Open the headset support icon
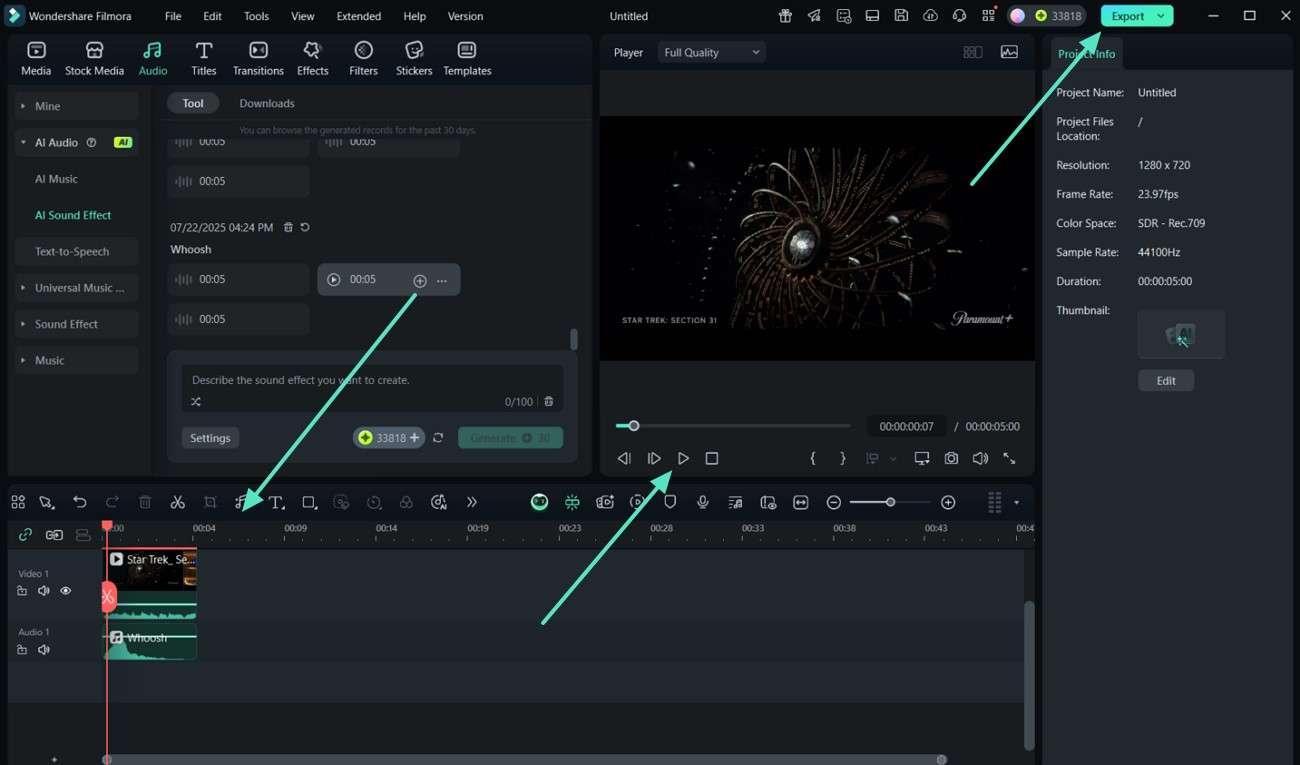Viewport: 1300px width, 765px height. point(959,16)
